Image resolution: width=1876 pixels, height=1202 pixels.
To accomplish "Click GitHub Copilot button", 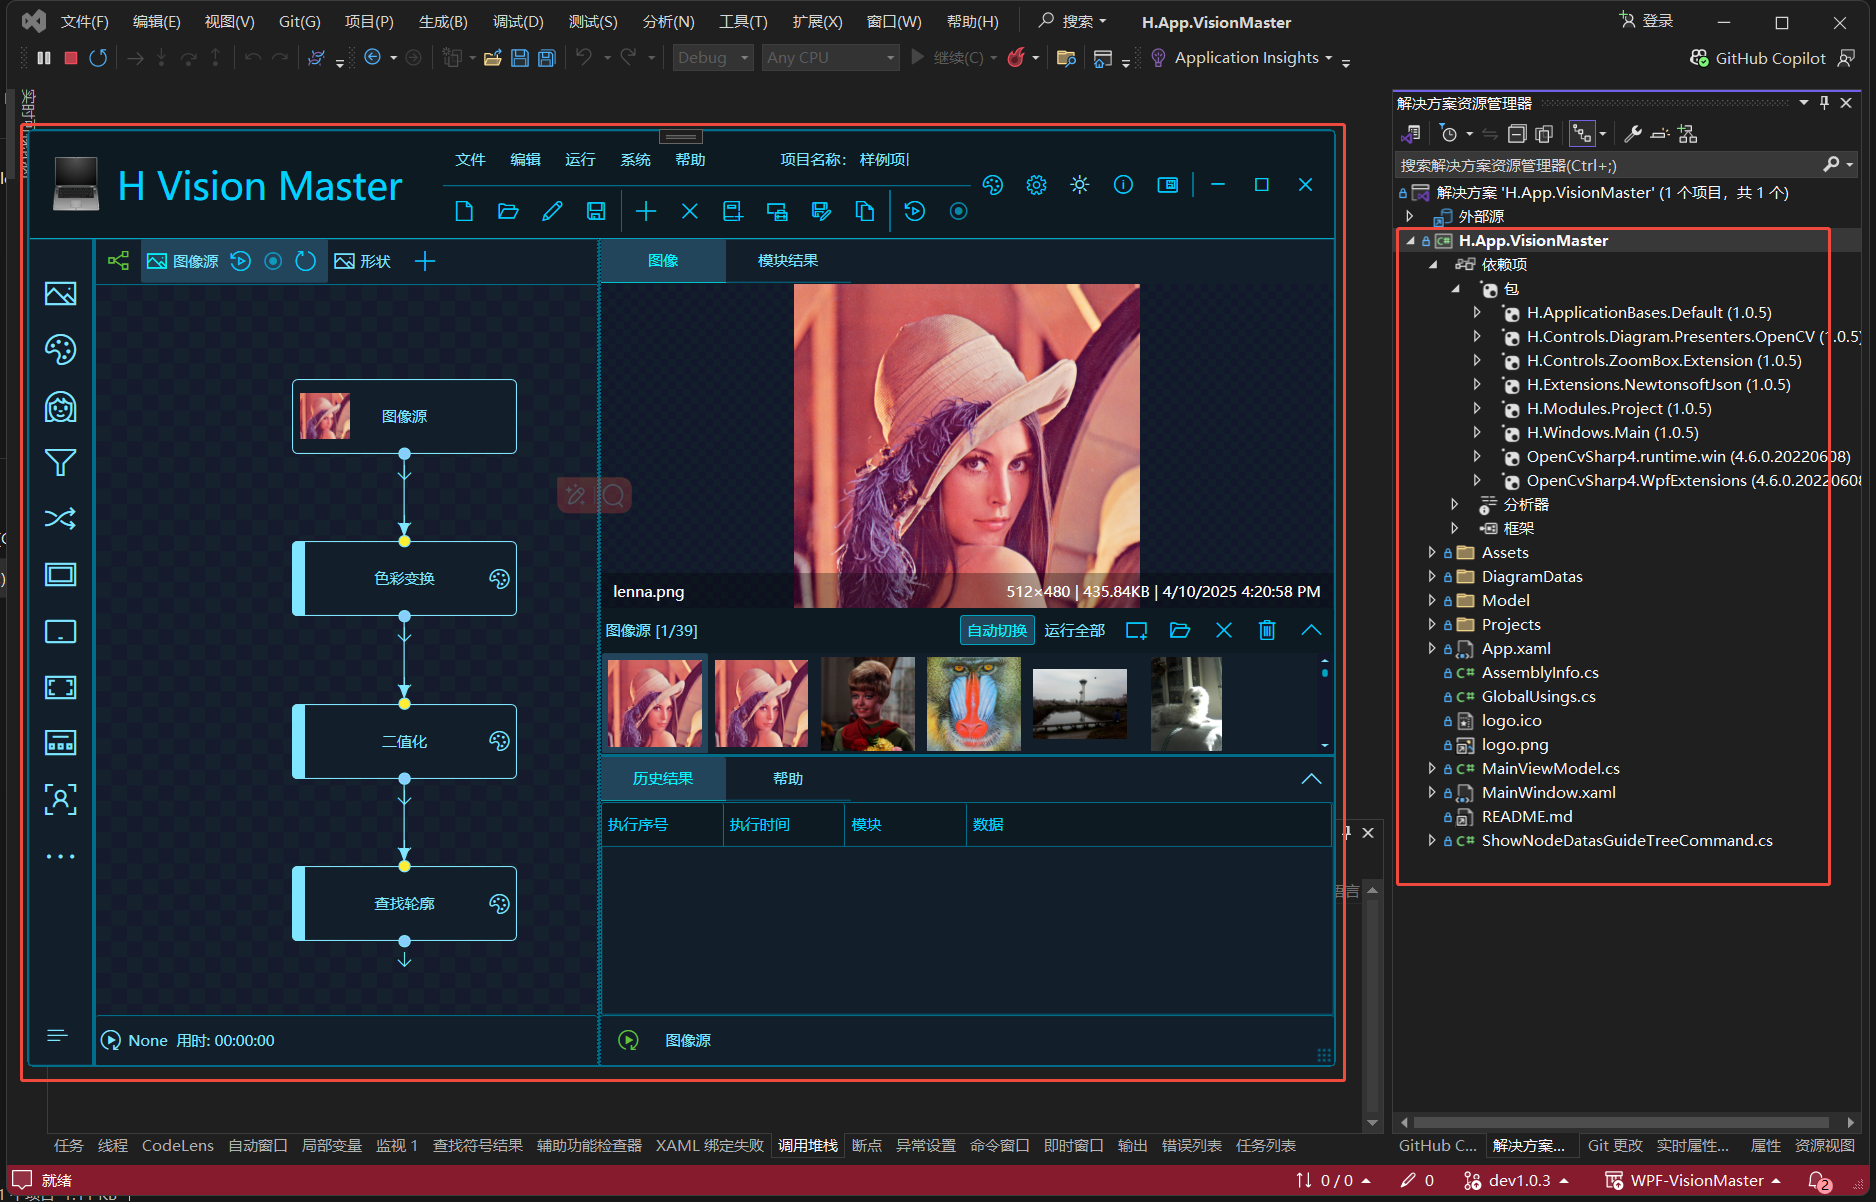I will tap(1758, 58).
